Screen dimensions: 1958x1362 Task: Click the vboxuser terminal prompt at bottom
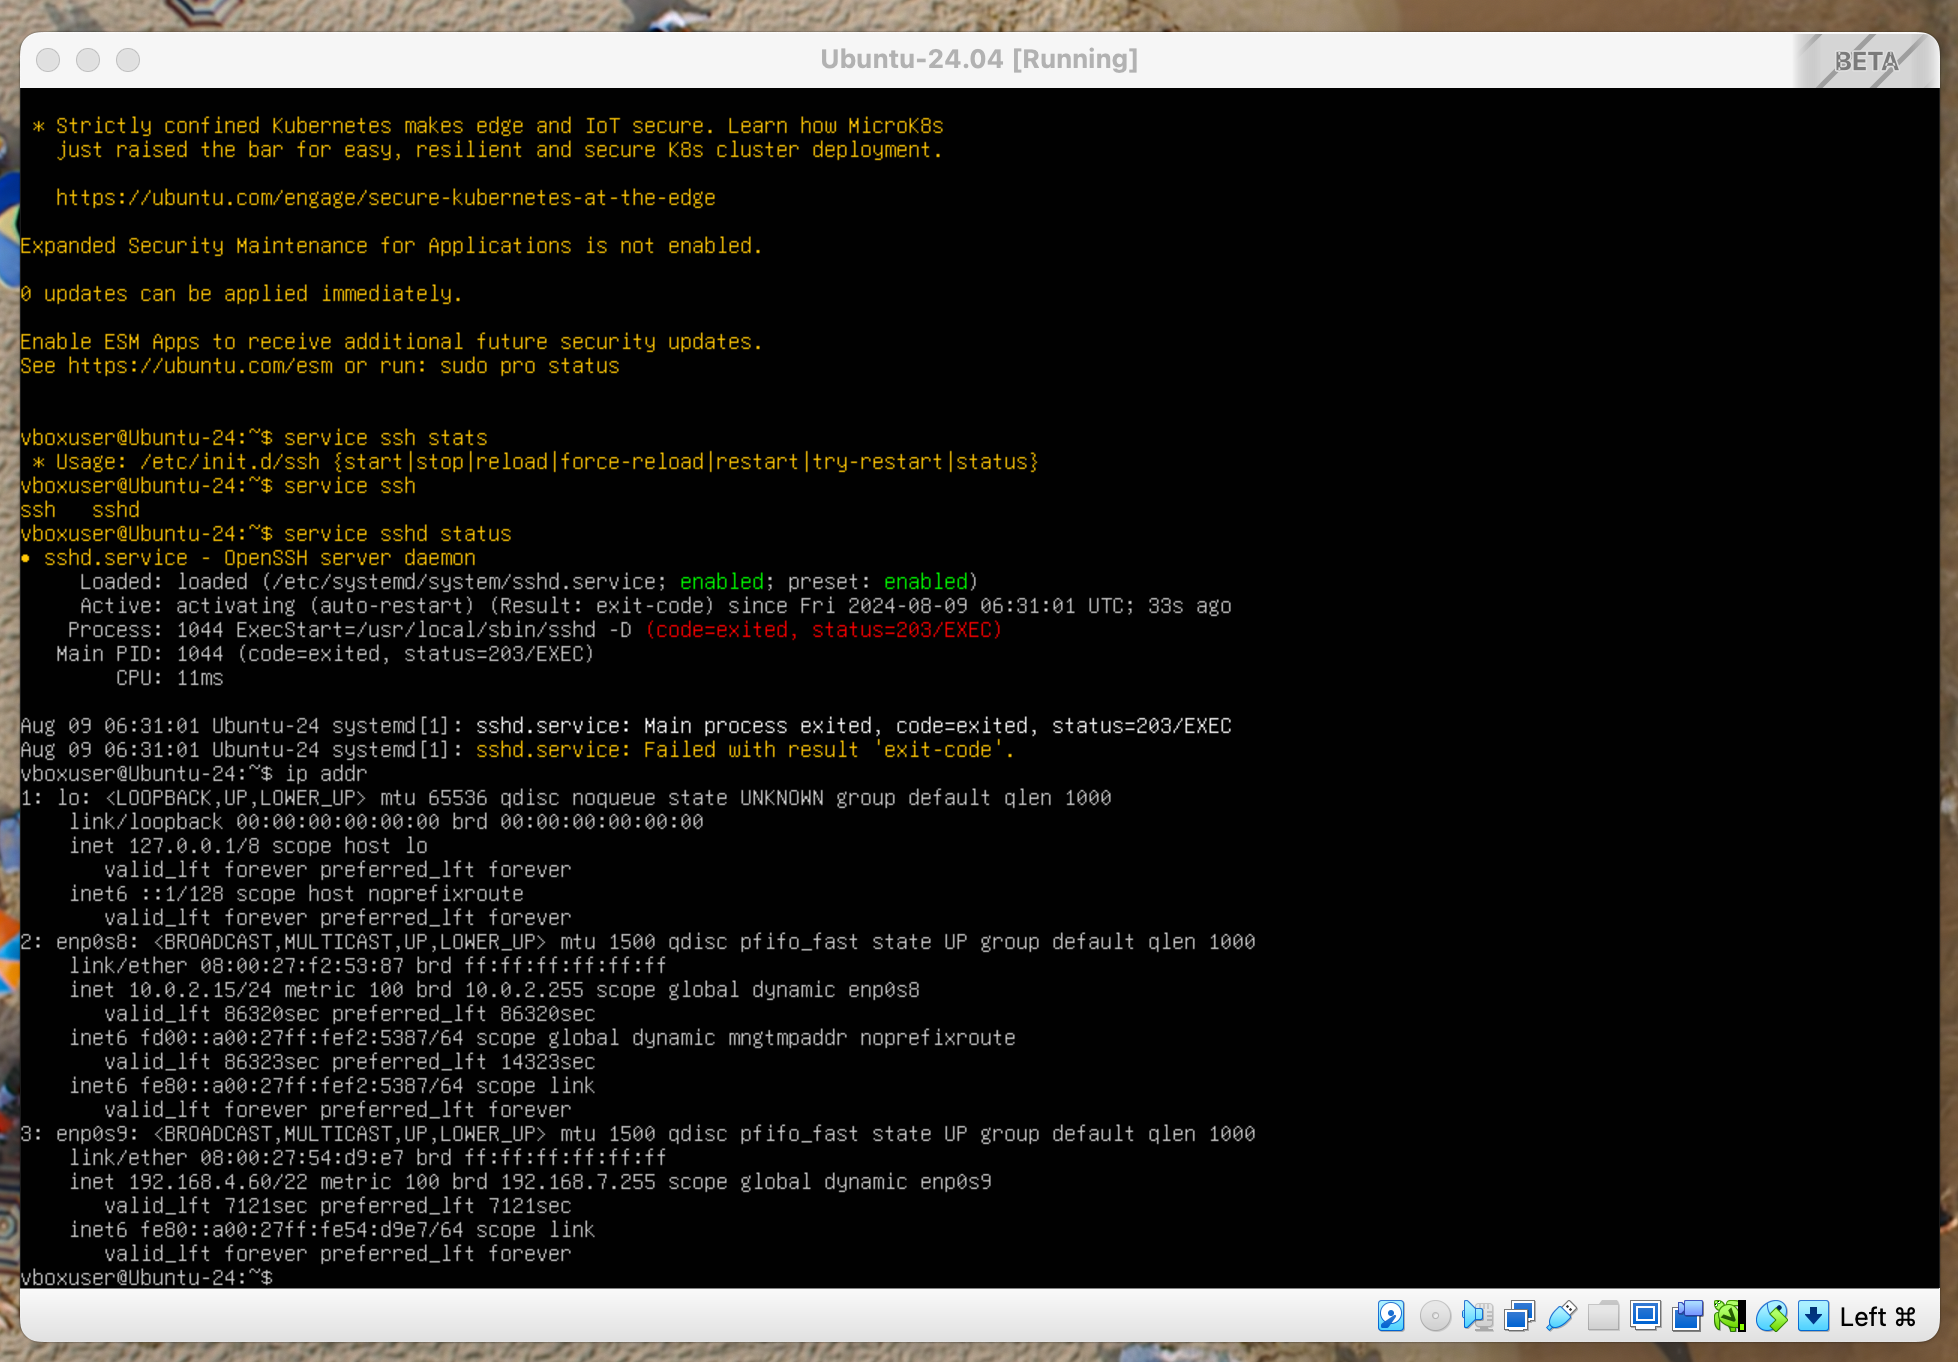(146, 1277)
